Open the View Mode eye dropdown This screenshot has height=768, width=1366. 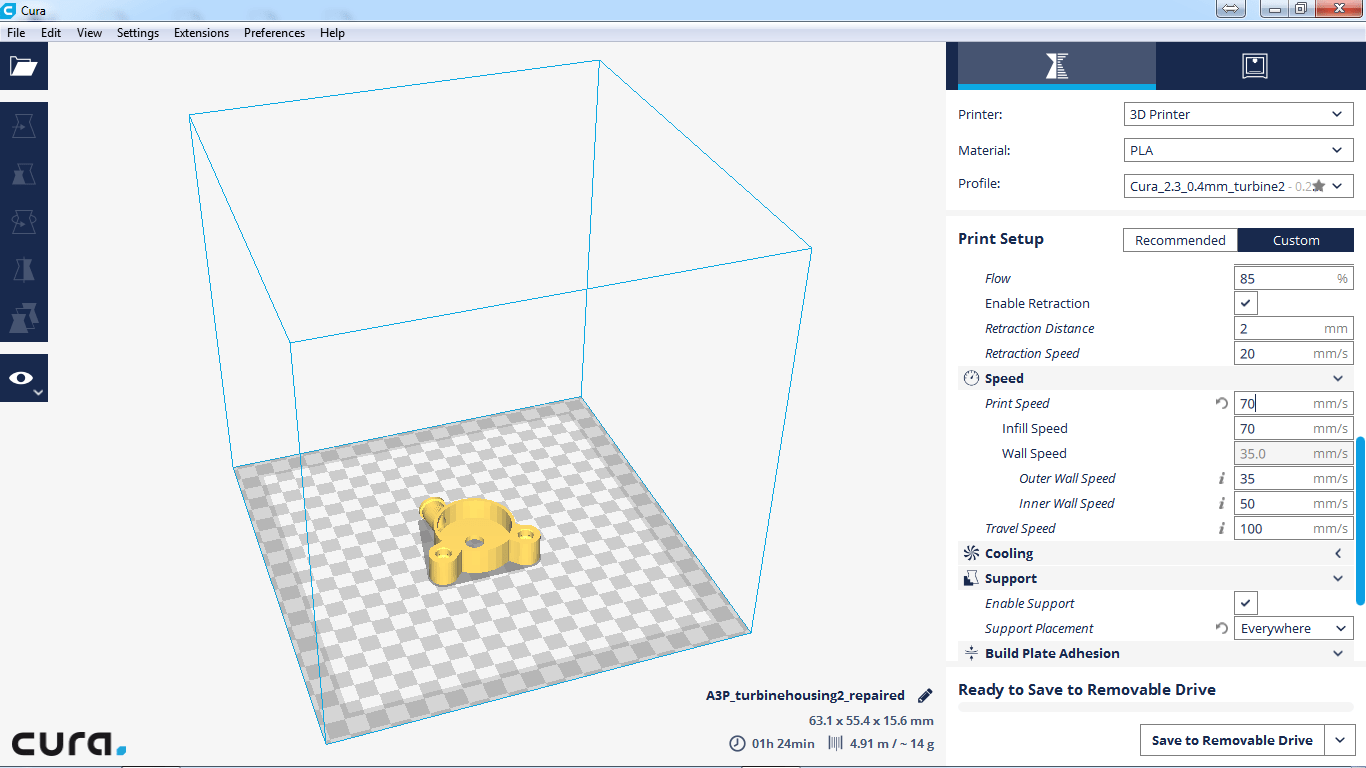(23, 379)
